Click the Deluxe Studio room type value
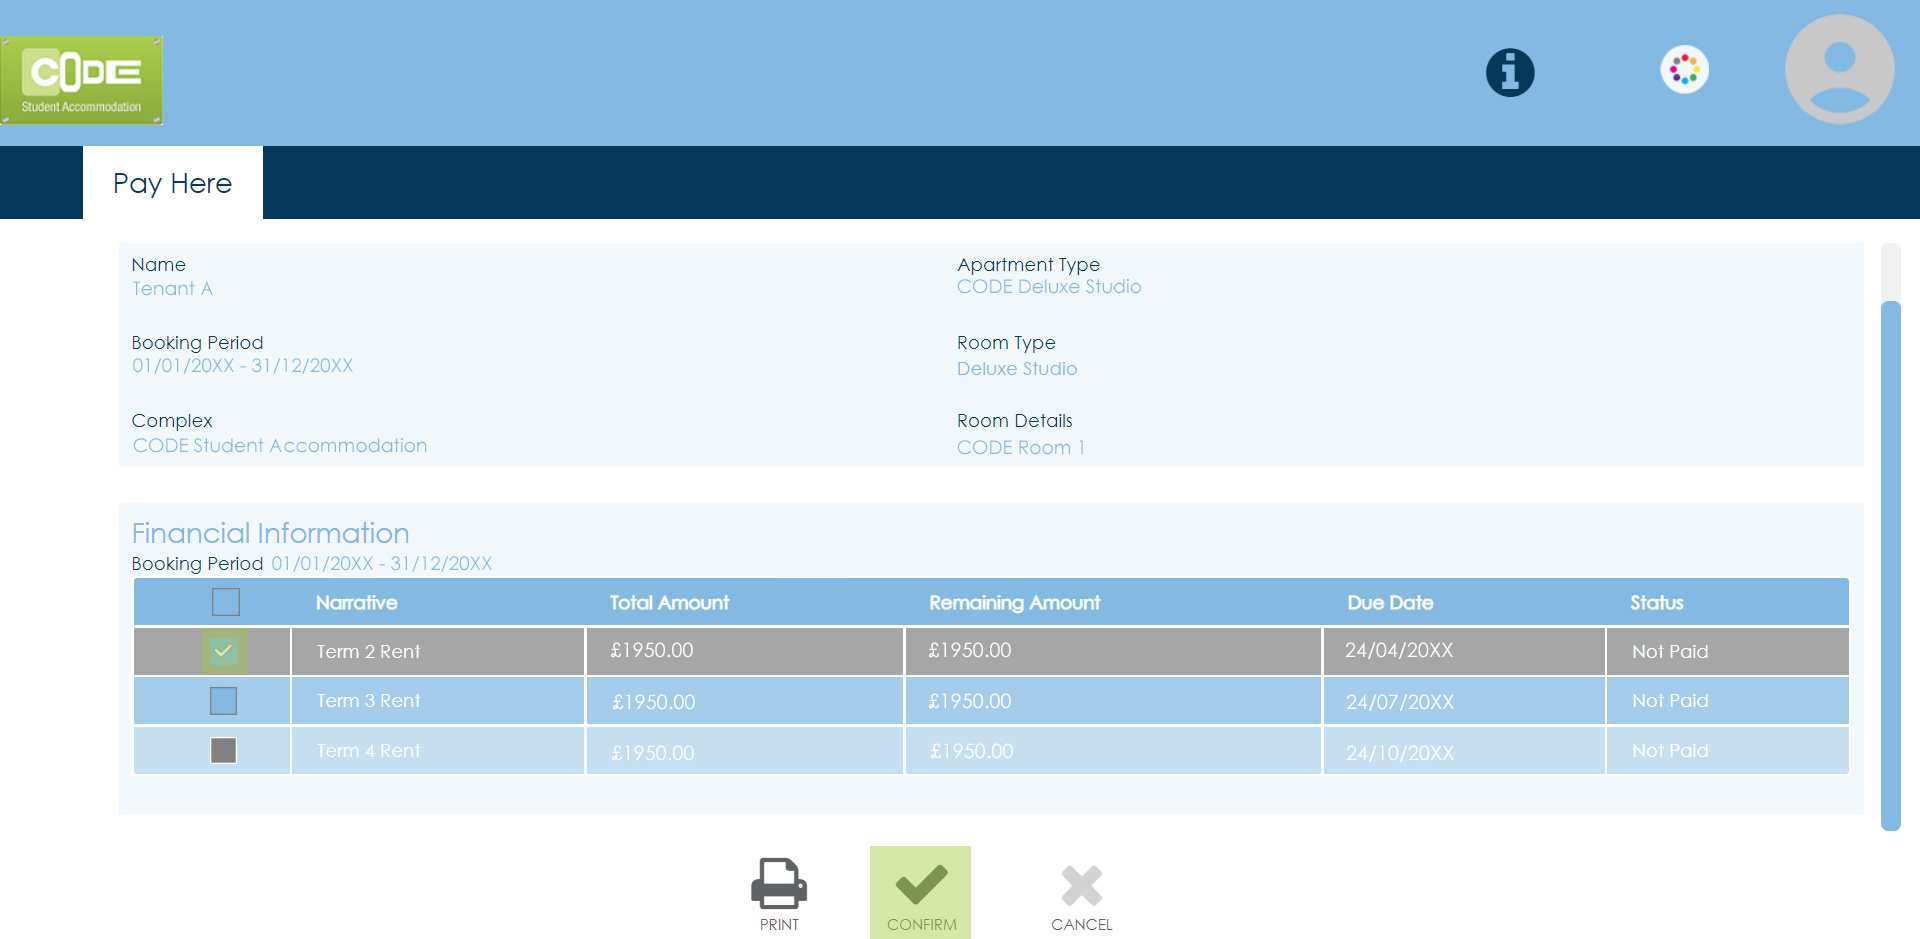The image size is (1920, 939). pyautogui.click(x=1017, y=369)
